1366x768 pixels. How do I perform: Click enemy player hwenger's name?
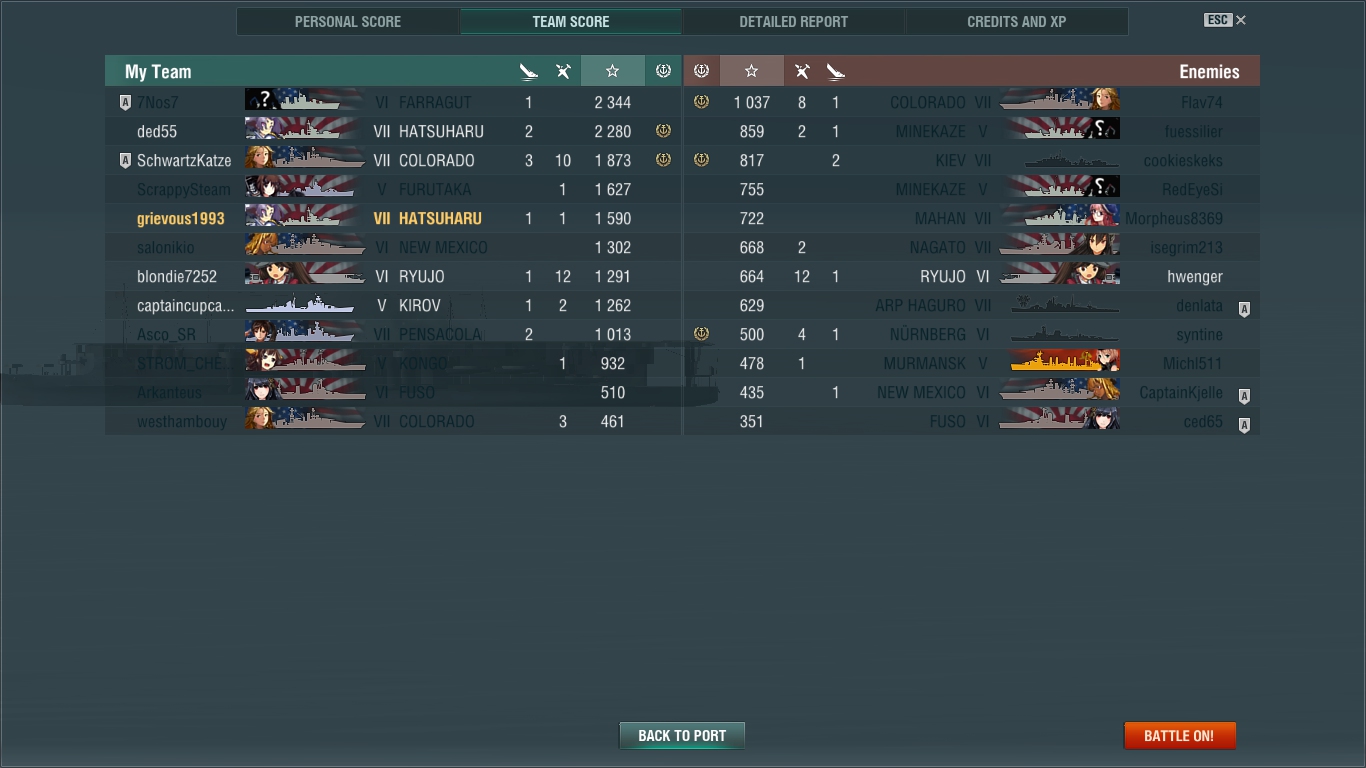(x=1195, y=276)
